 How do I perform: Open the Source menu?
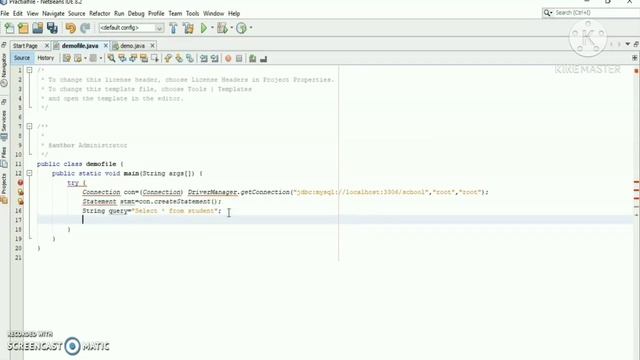click(x=77, y=13)
